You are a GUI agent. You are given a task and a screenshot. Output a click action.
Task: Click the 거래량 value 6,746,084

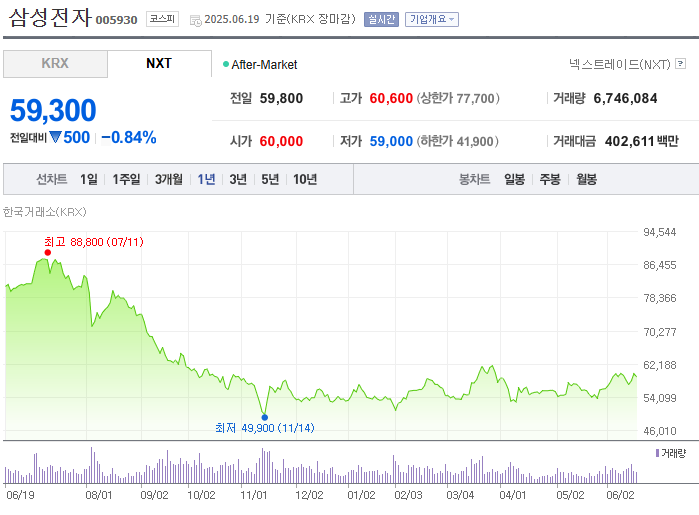click(x=625, y=98)
